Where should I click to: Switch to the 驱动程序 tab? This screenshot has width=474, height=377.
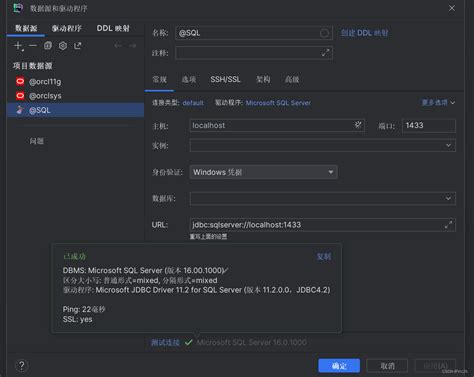67,28
